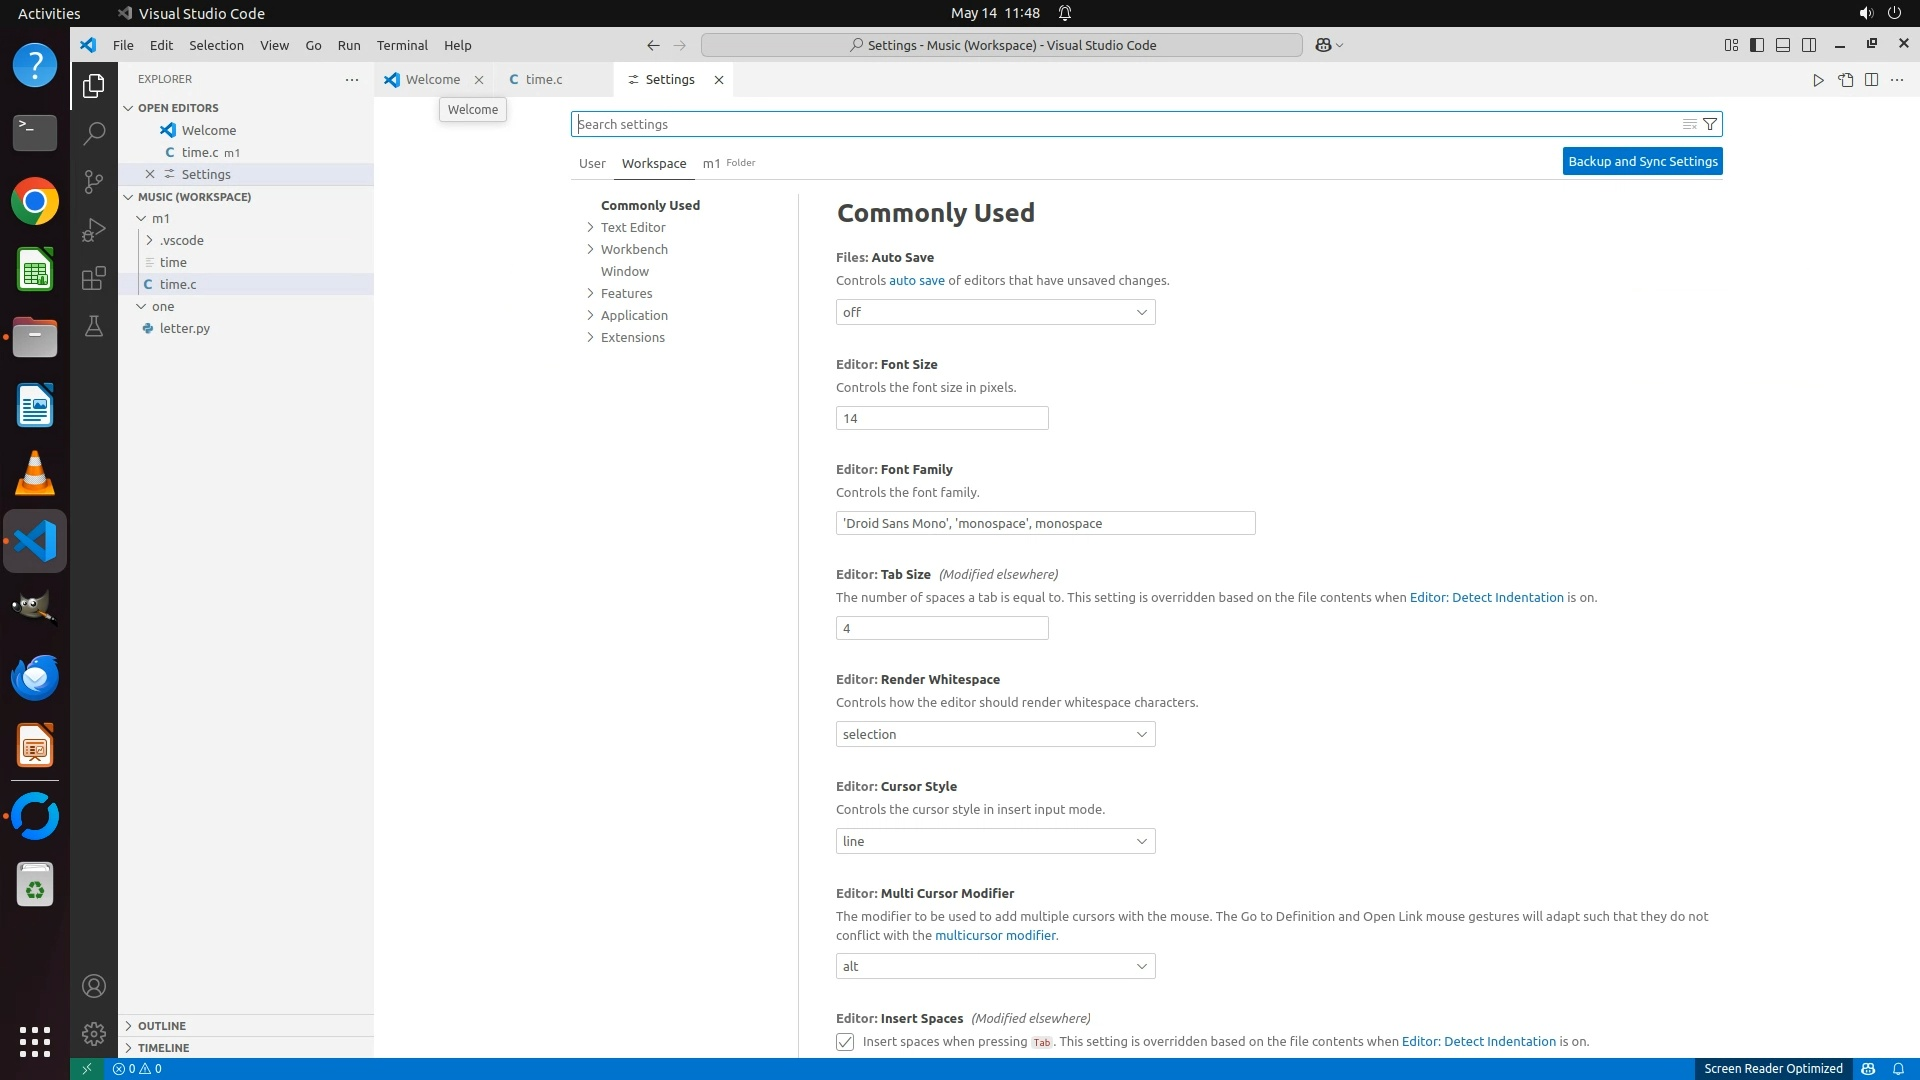Switch to the User settings tab
1920x1080 pixels.
(592, 163)
